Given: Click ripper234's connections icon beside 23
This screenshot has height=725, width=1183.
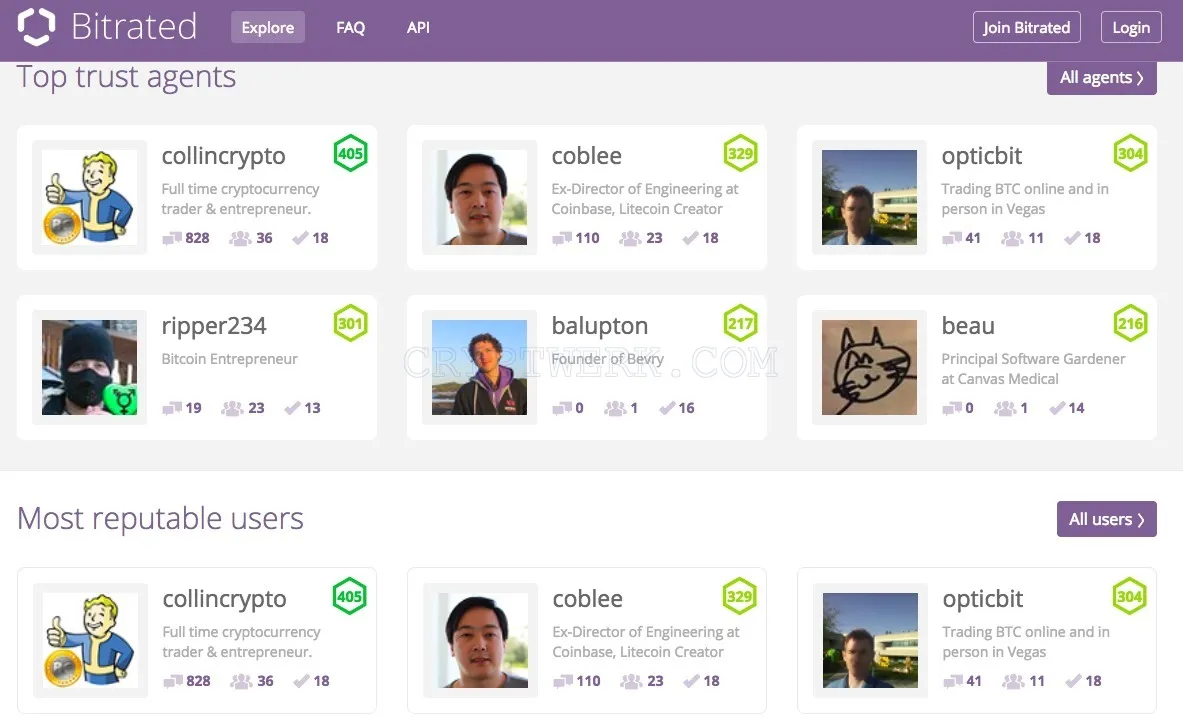Looking at the screenshot, I should [x=232, y=408].
